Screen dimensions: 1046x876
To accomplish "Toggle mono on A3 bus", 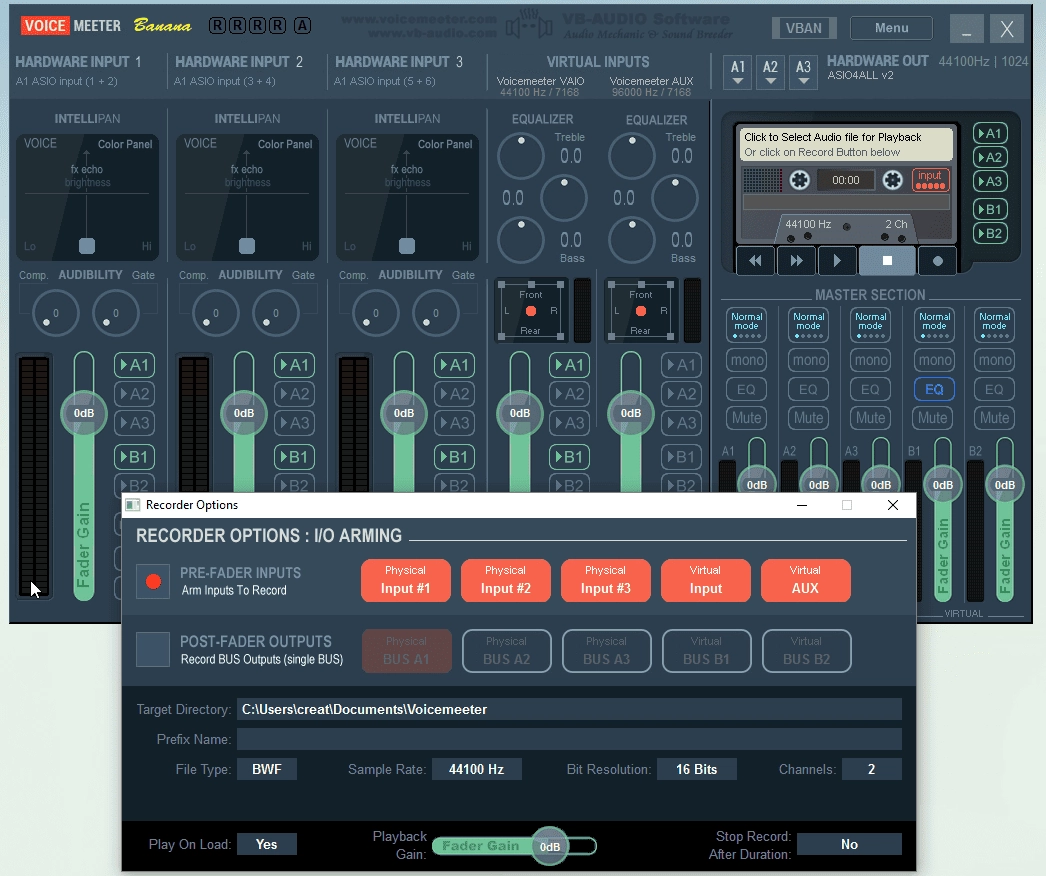I will click(x=871, y=360).
